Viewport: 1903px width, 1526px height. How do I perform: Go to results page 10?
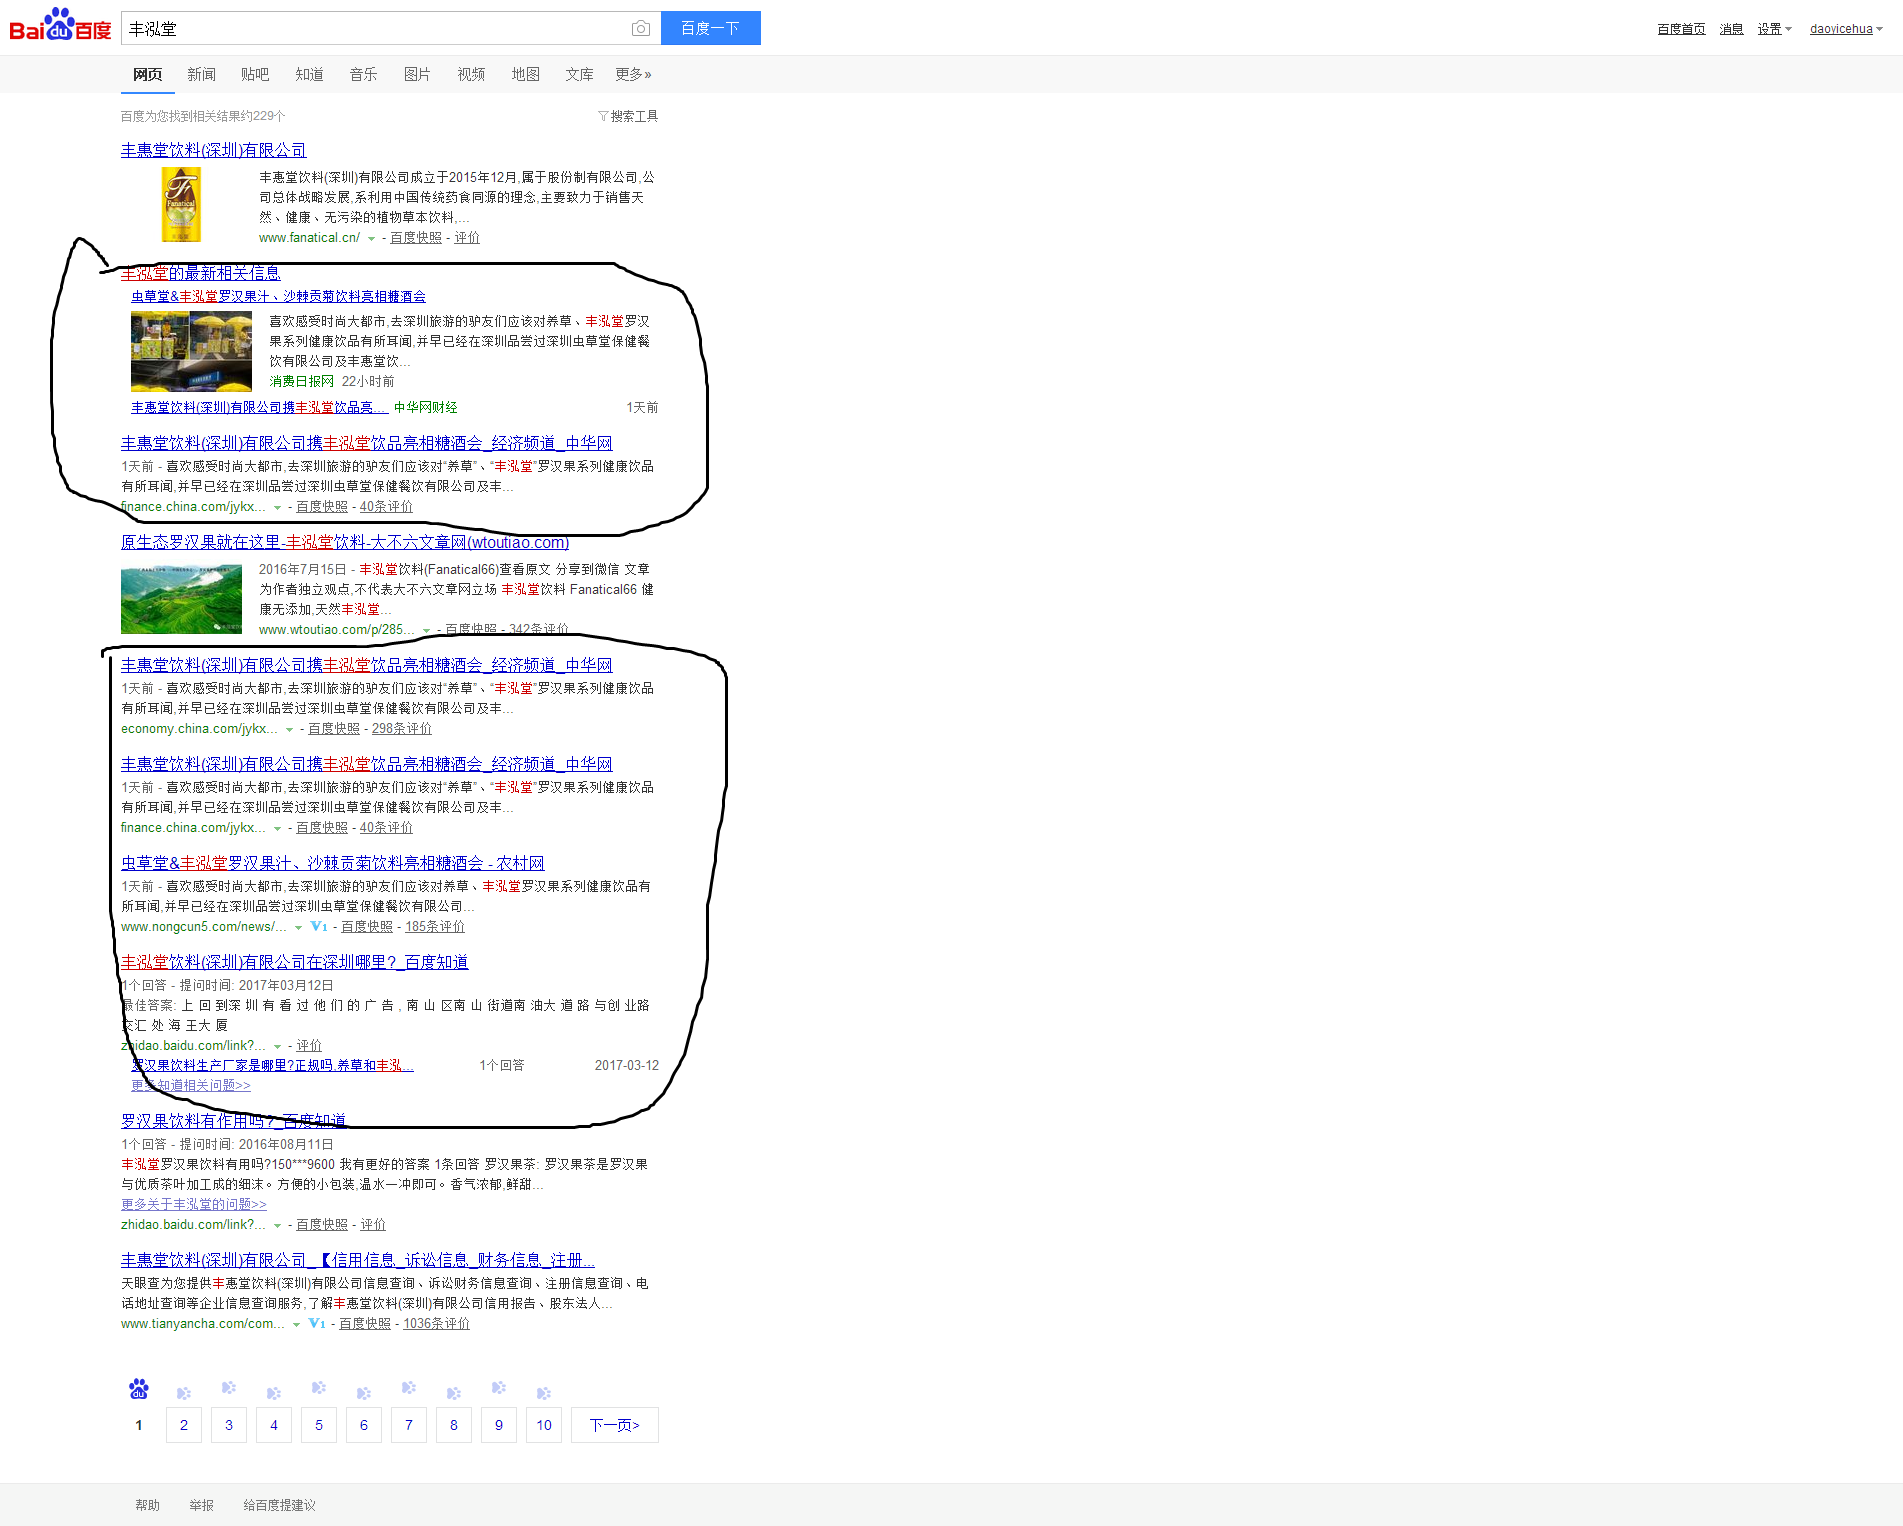(x=544, y=1425)
